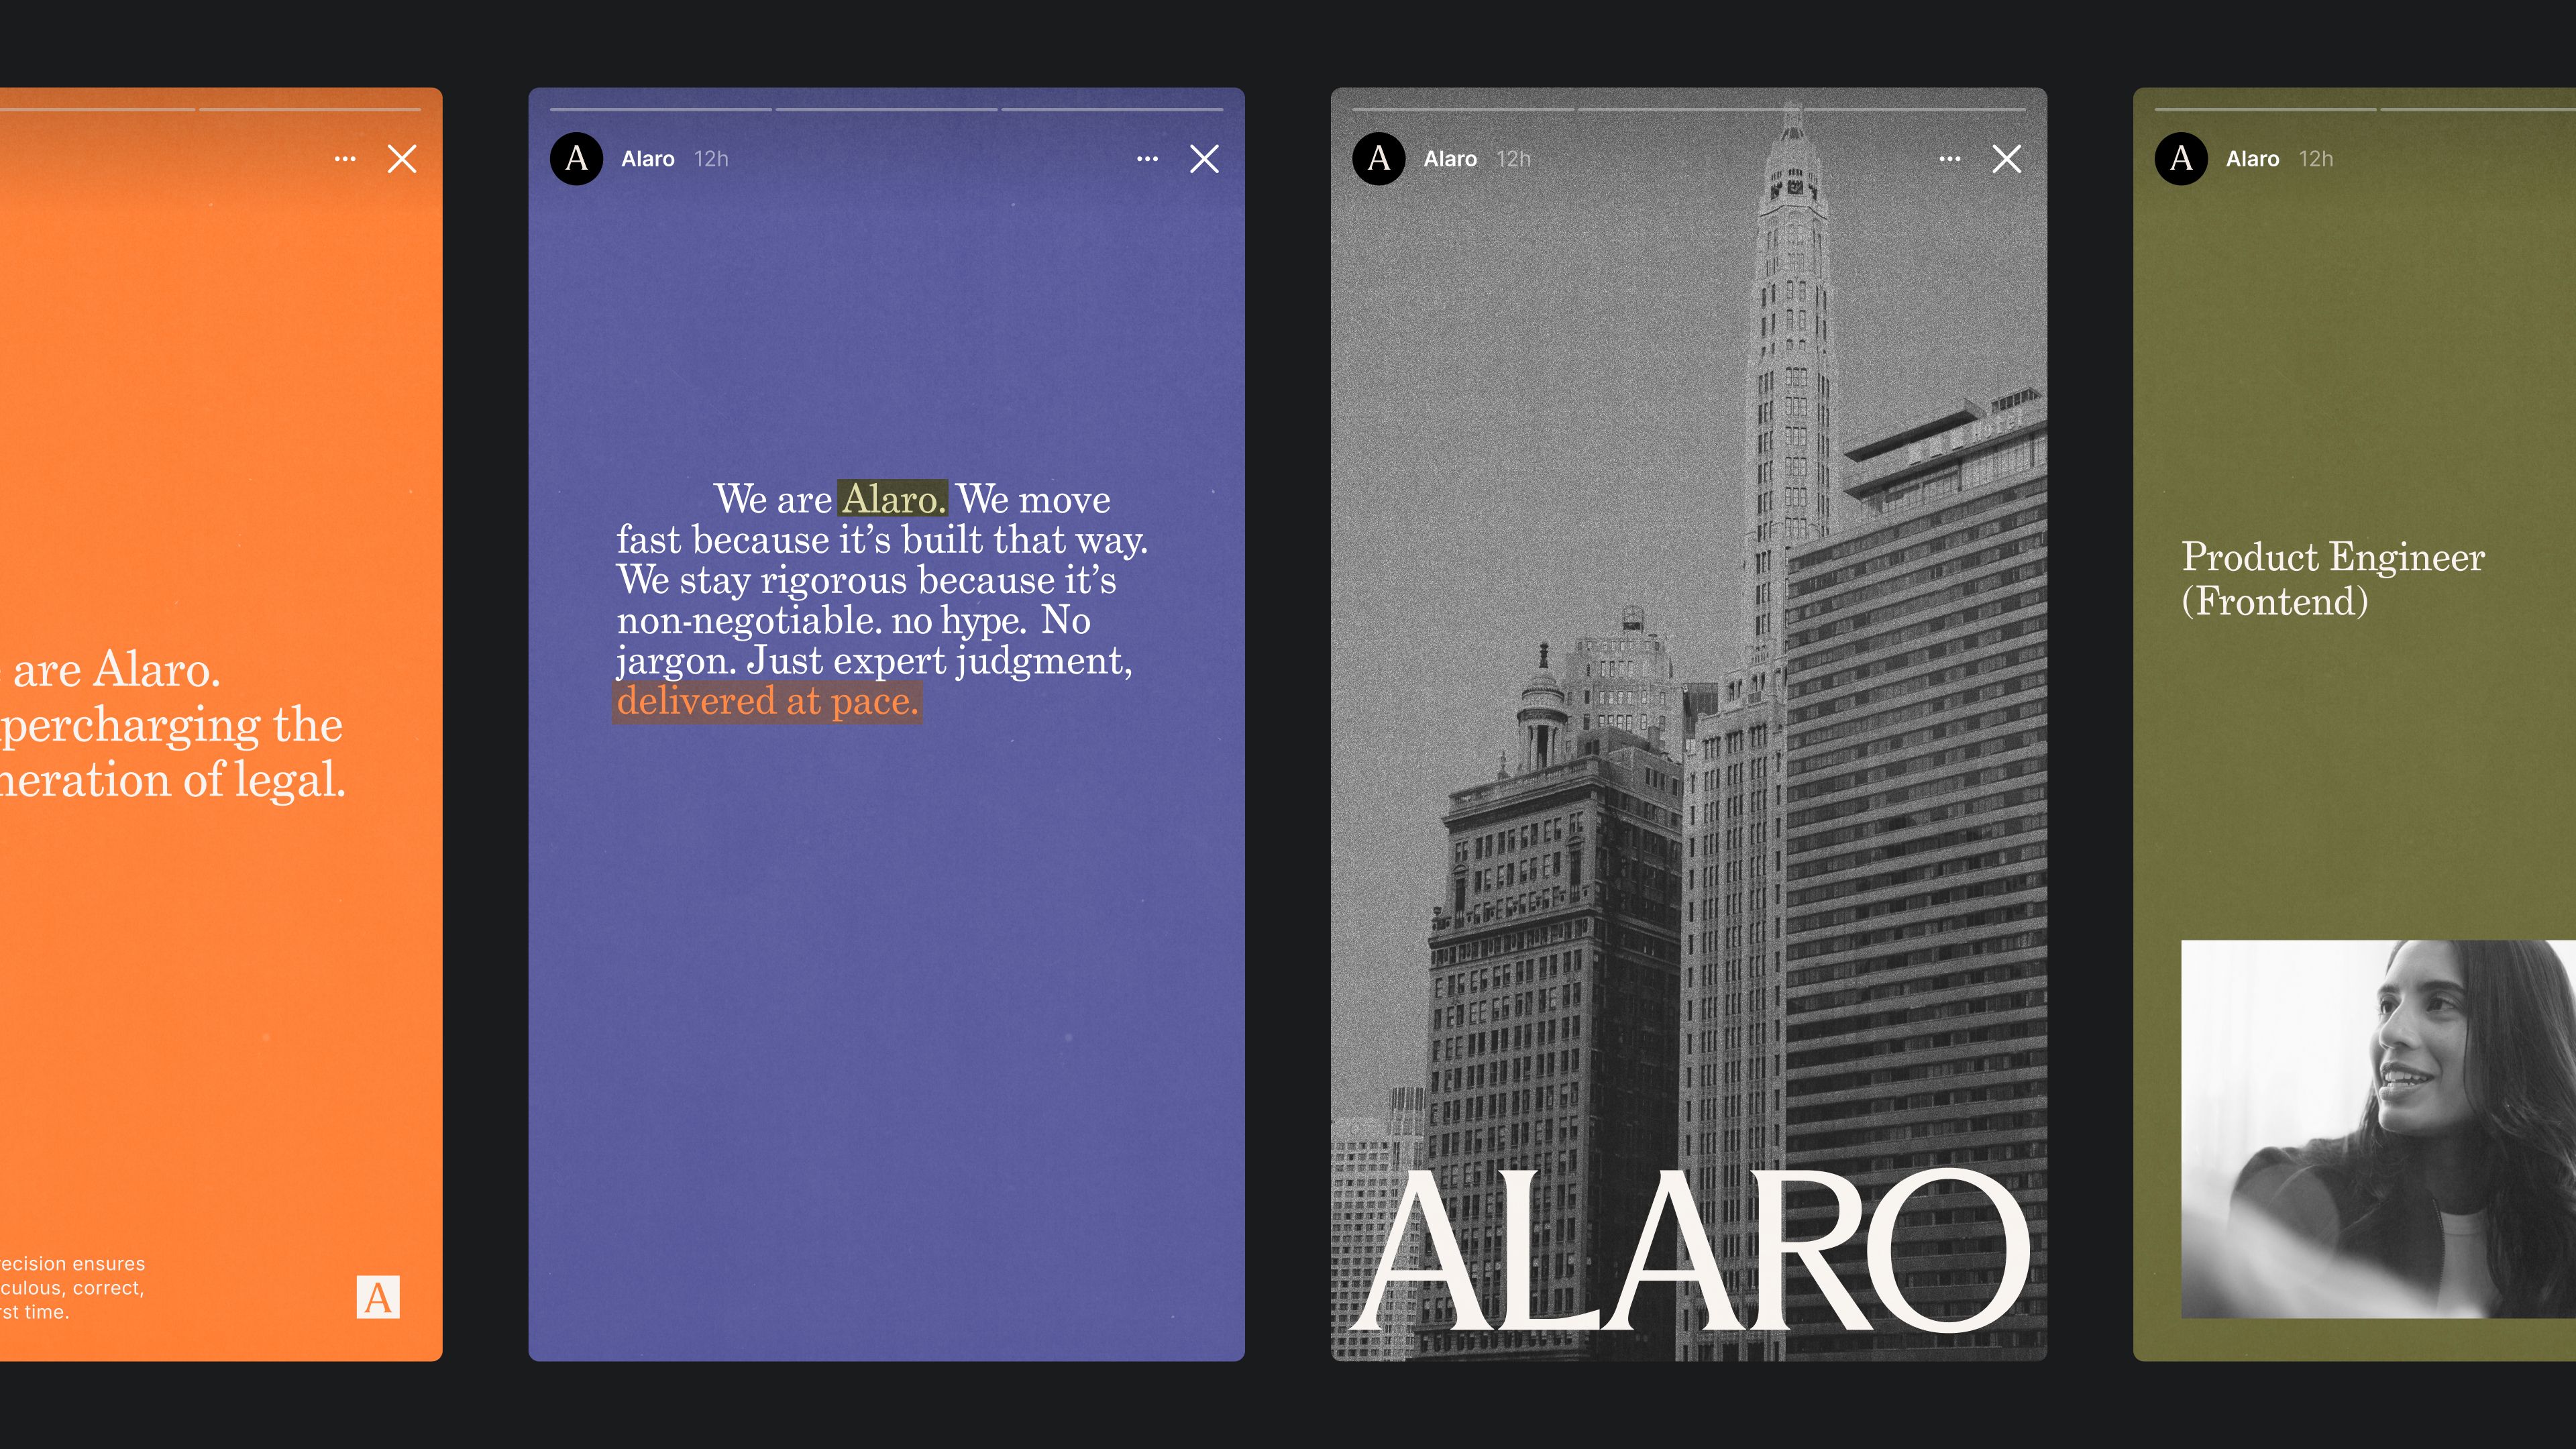
Task: Click the 12h timestamp on the green story
Action: click(x=2315, y=159)
